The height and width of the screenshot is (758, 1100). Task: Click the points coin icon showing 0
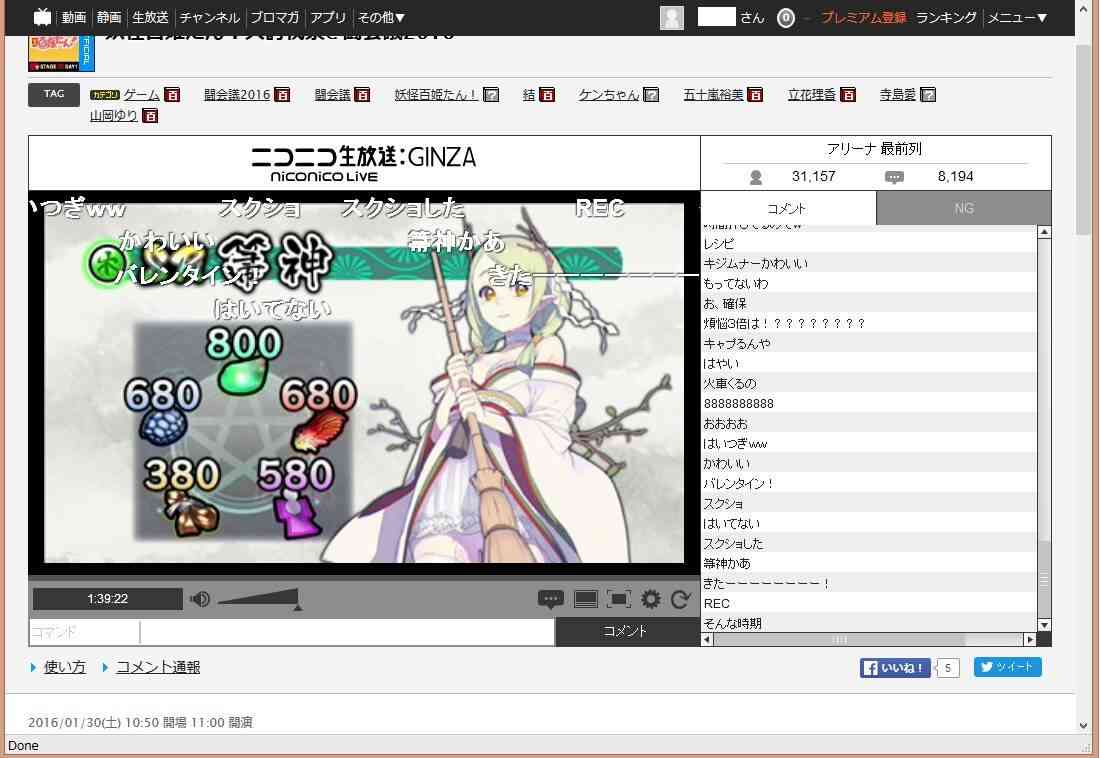tap(786, 18)
